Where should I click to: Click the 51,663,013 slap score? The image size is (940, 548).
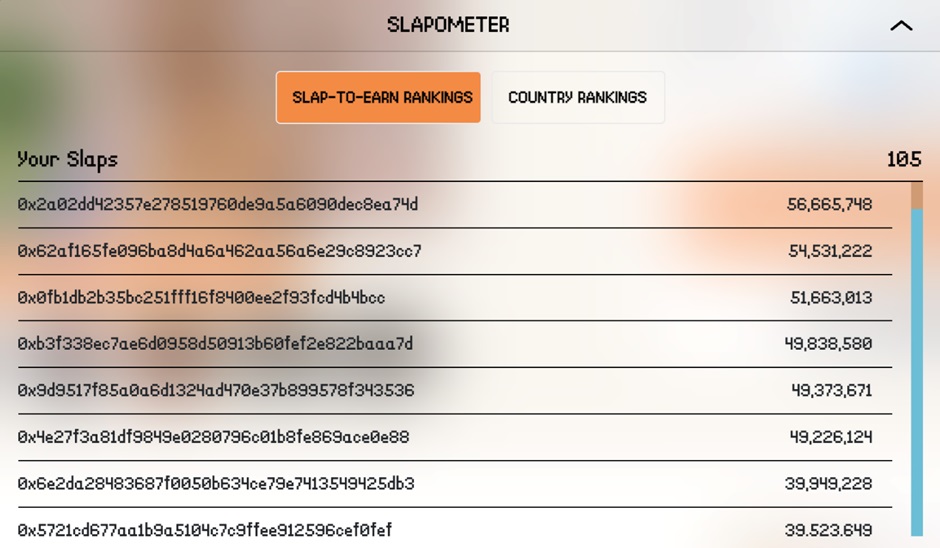point(831,297)
